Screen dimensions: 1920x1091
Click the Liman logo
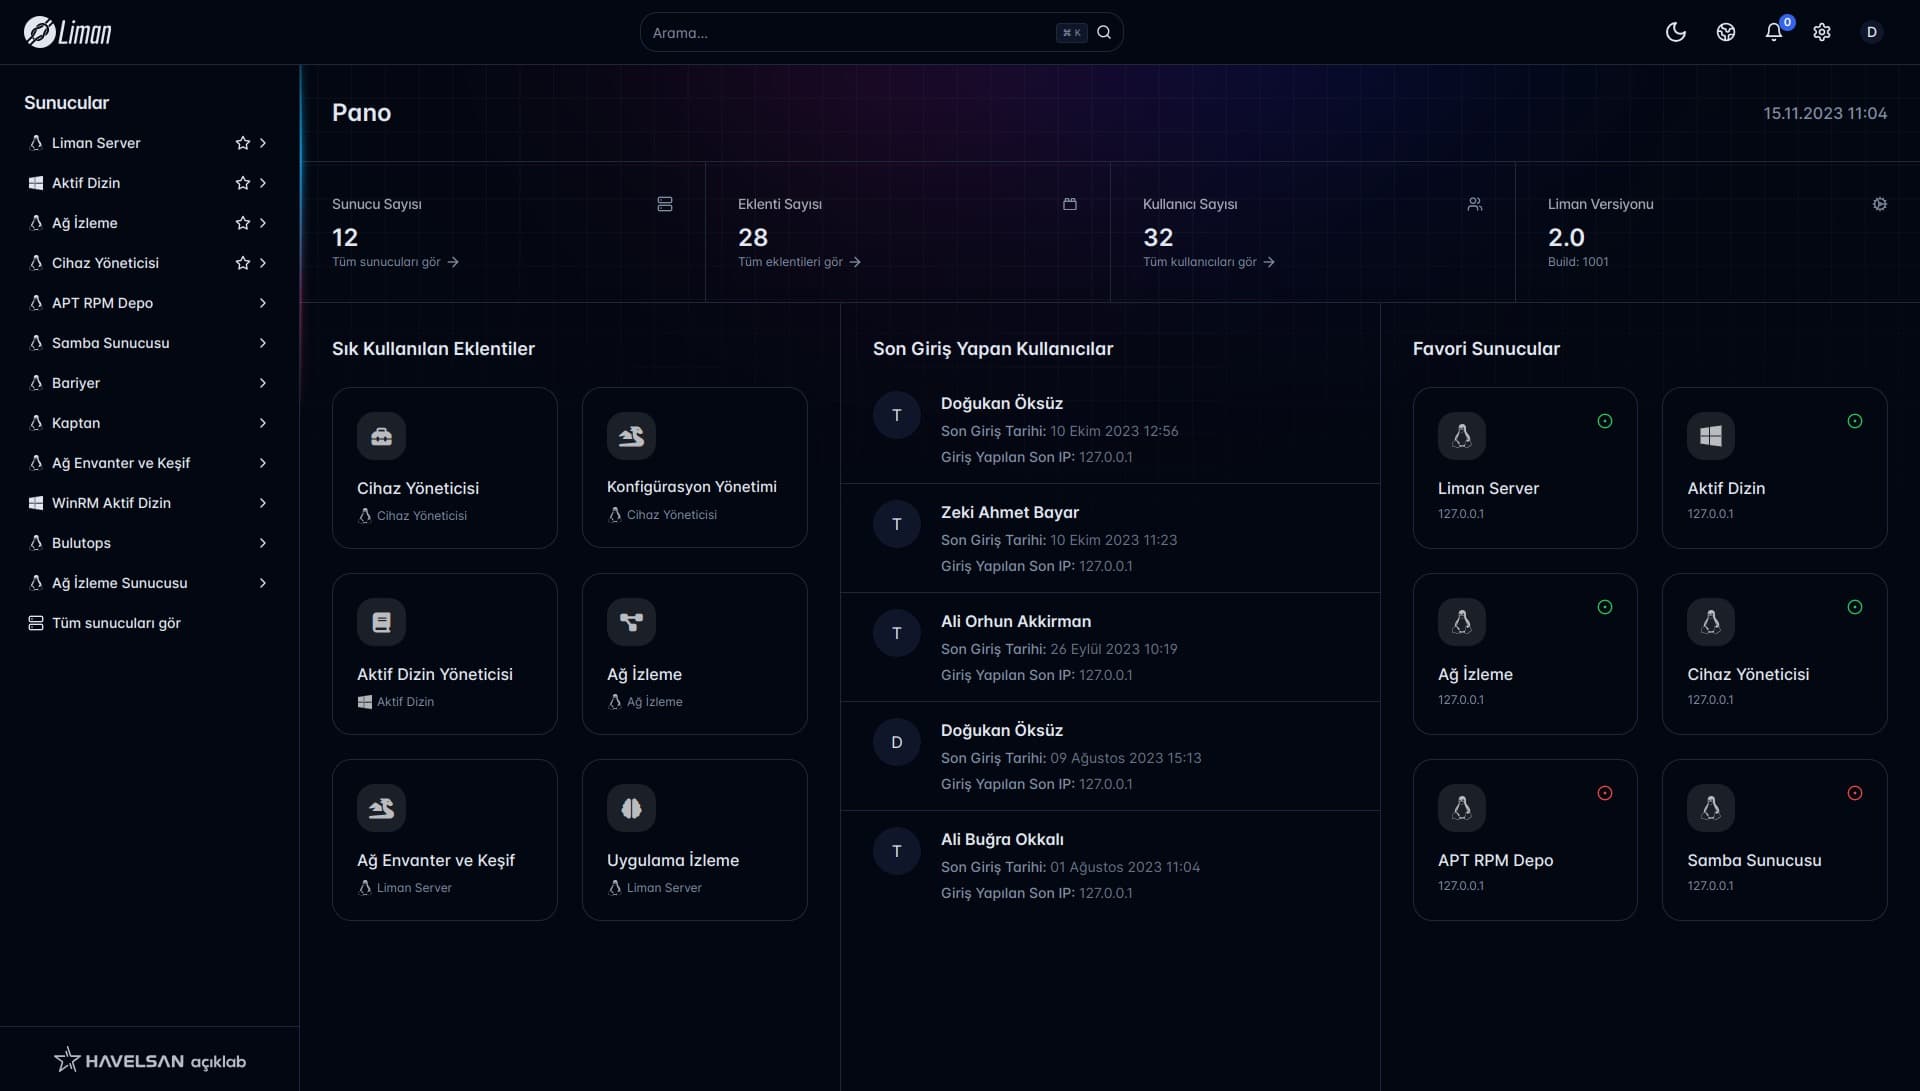68,32
